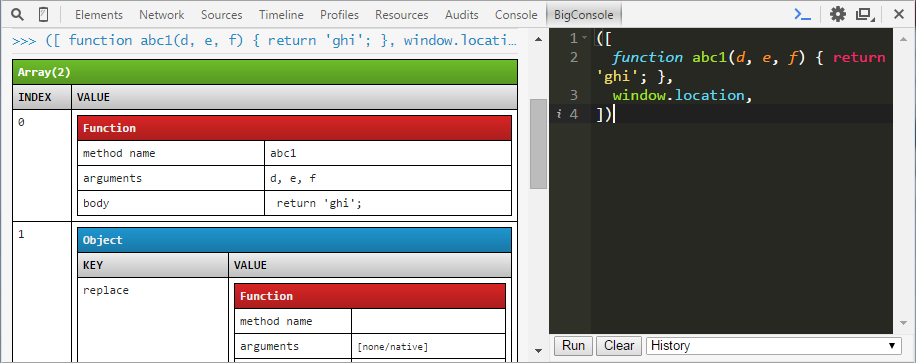Open the History dropdown

774,345
